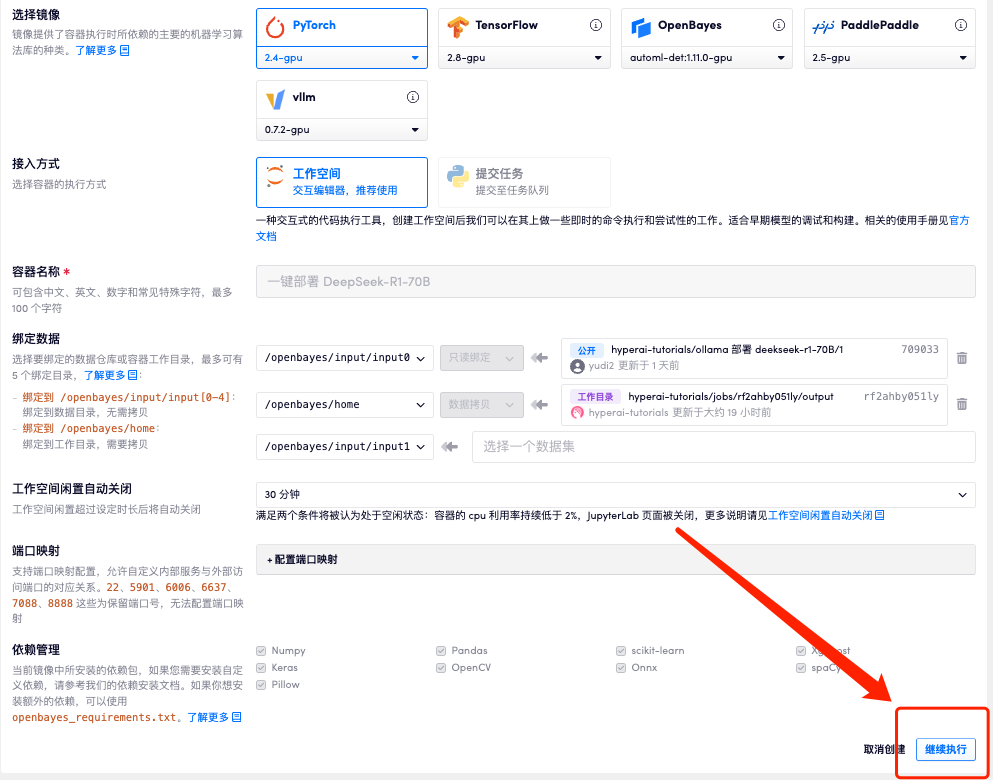993x780 pixels.
Task: Toggle the Pillow dependency checkbox
Action: pyautogui.click(x=261, y=685)
